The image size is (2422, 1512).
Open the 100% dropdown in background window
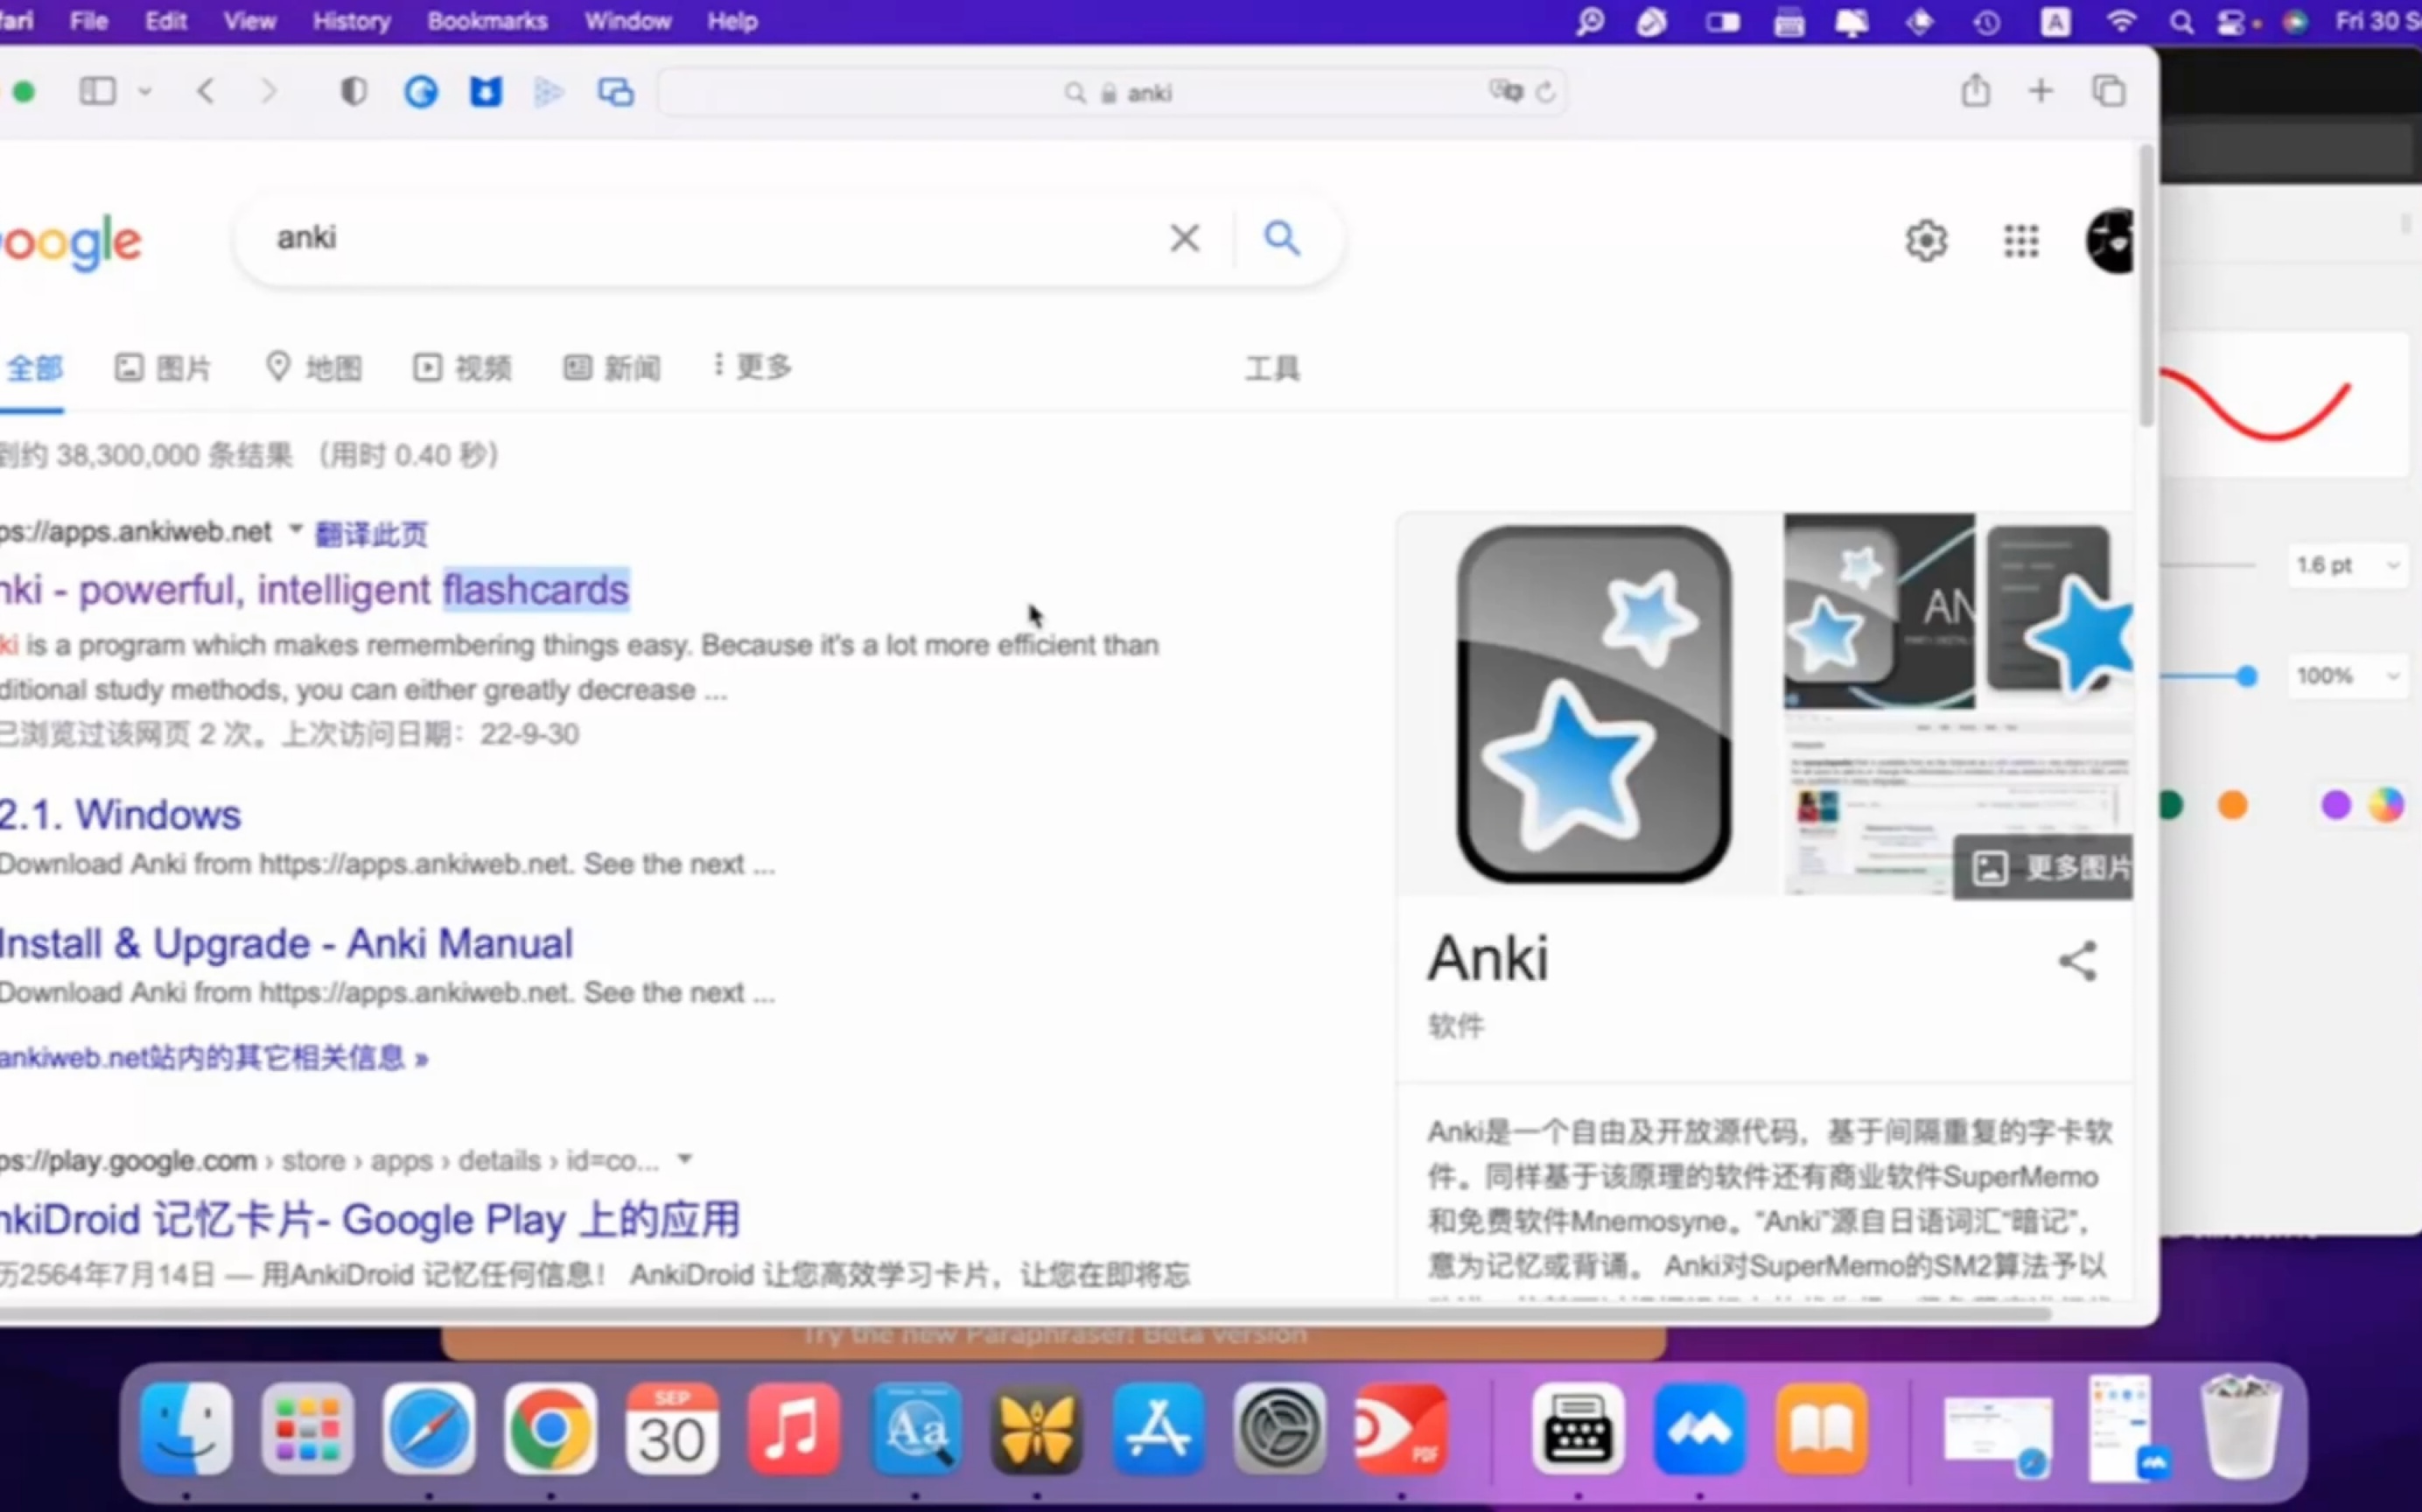tap(2347, 676)
